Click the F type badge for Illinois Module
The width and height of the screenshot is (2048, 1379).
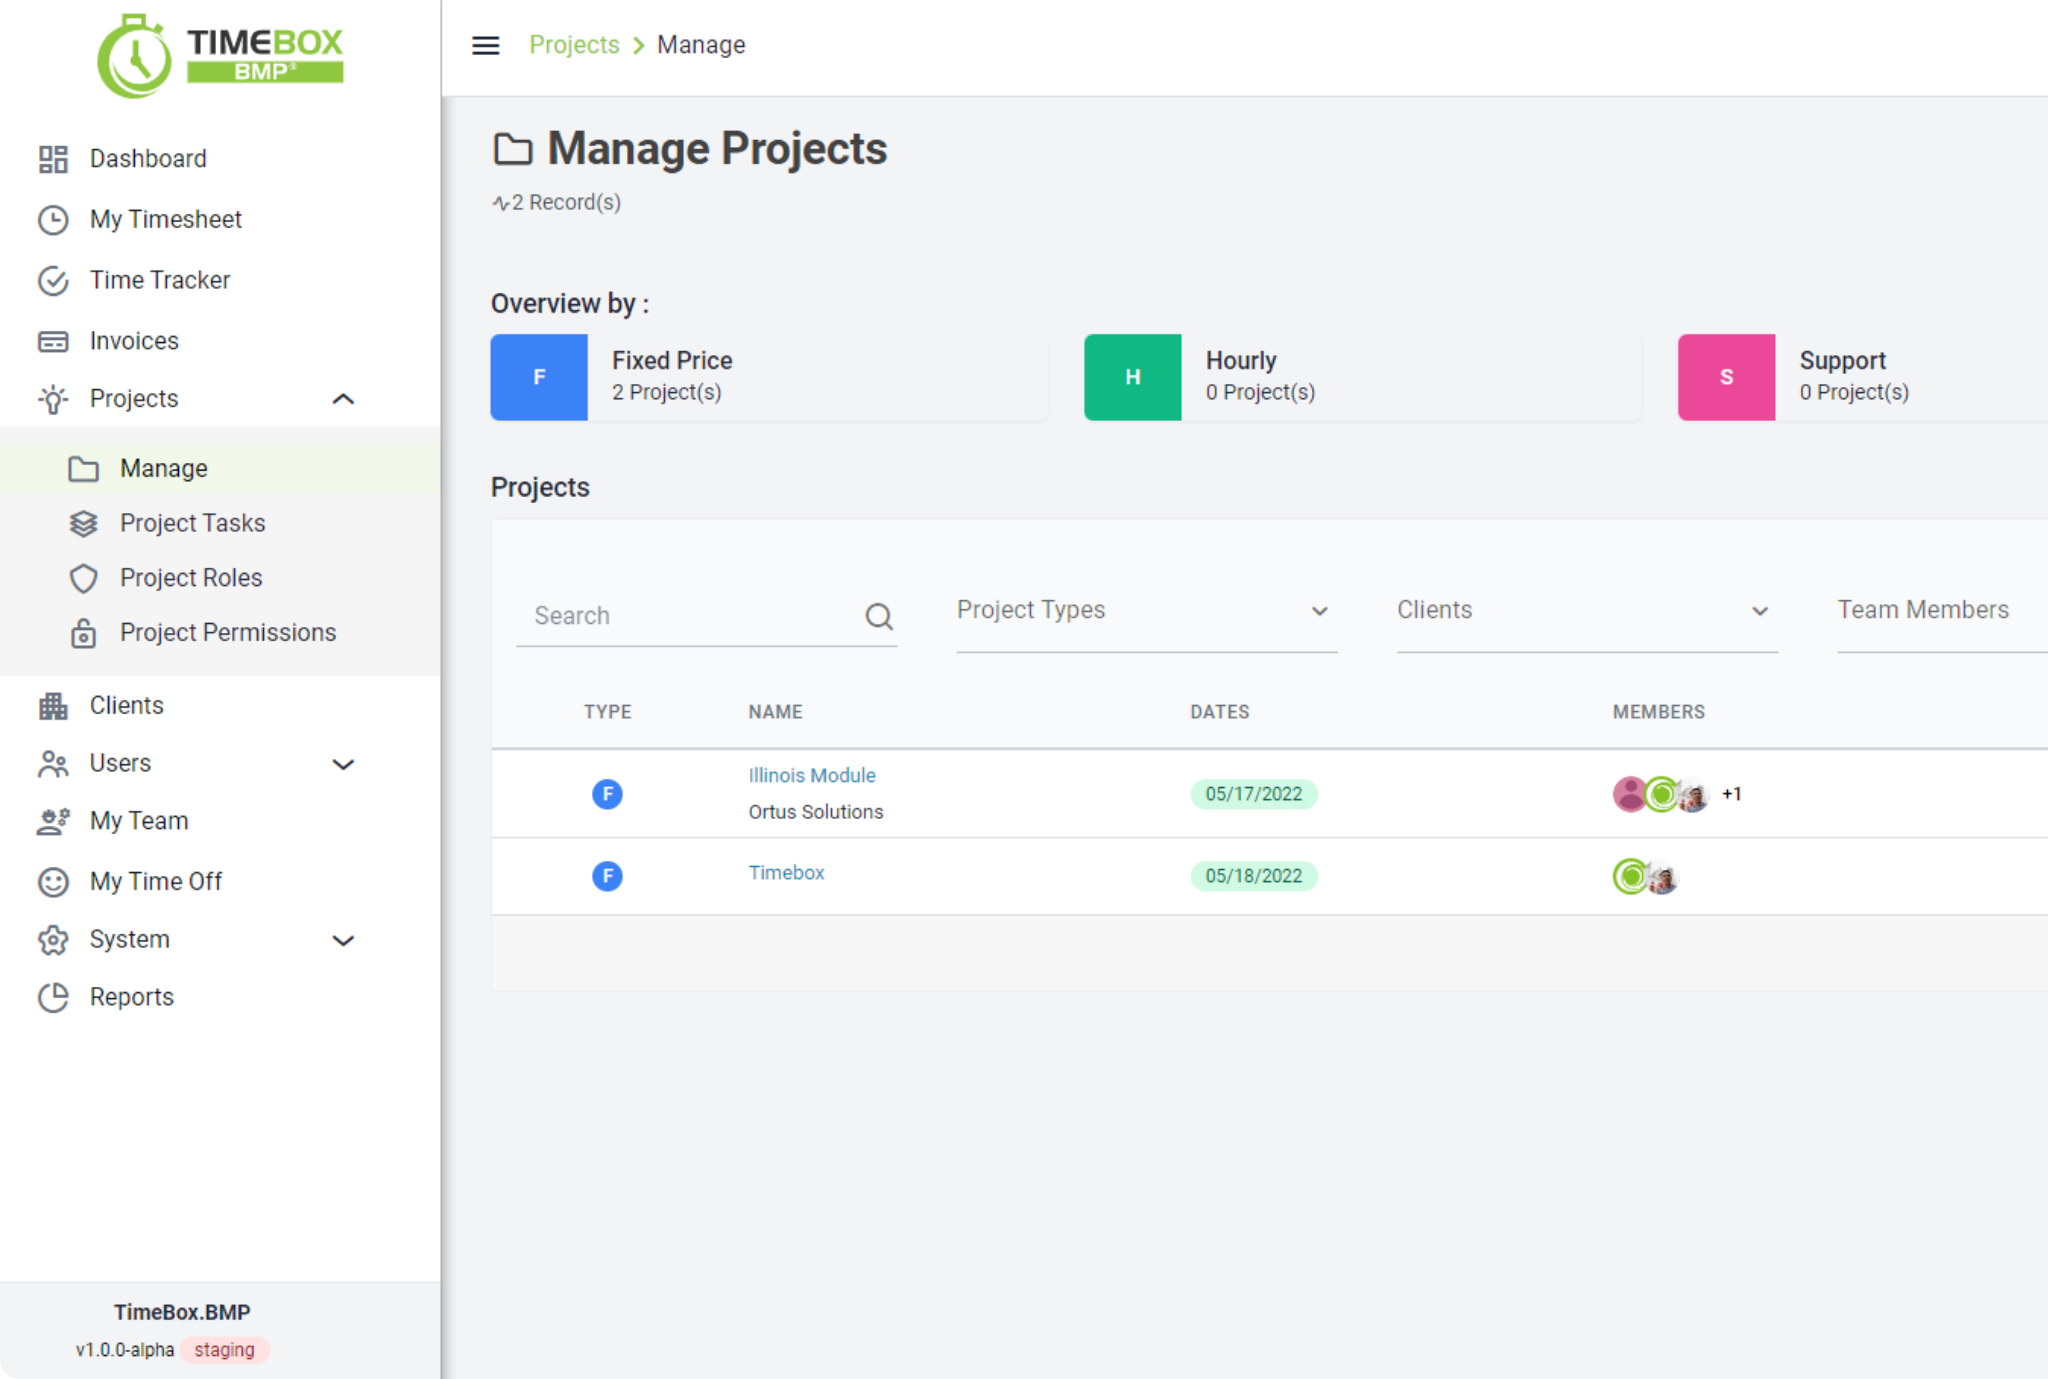607,794
